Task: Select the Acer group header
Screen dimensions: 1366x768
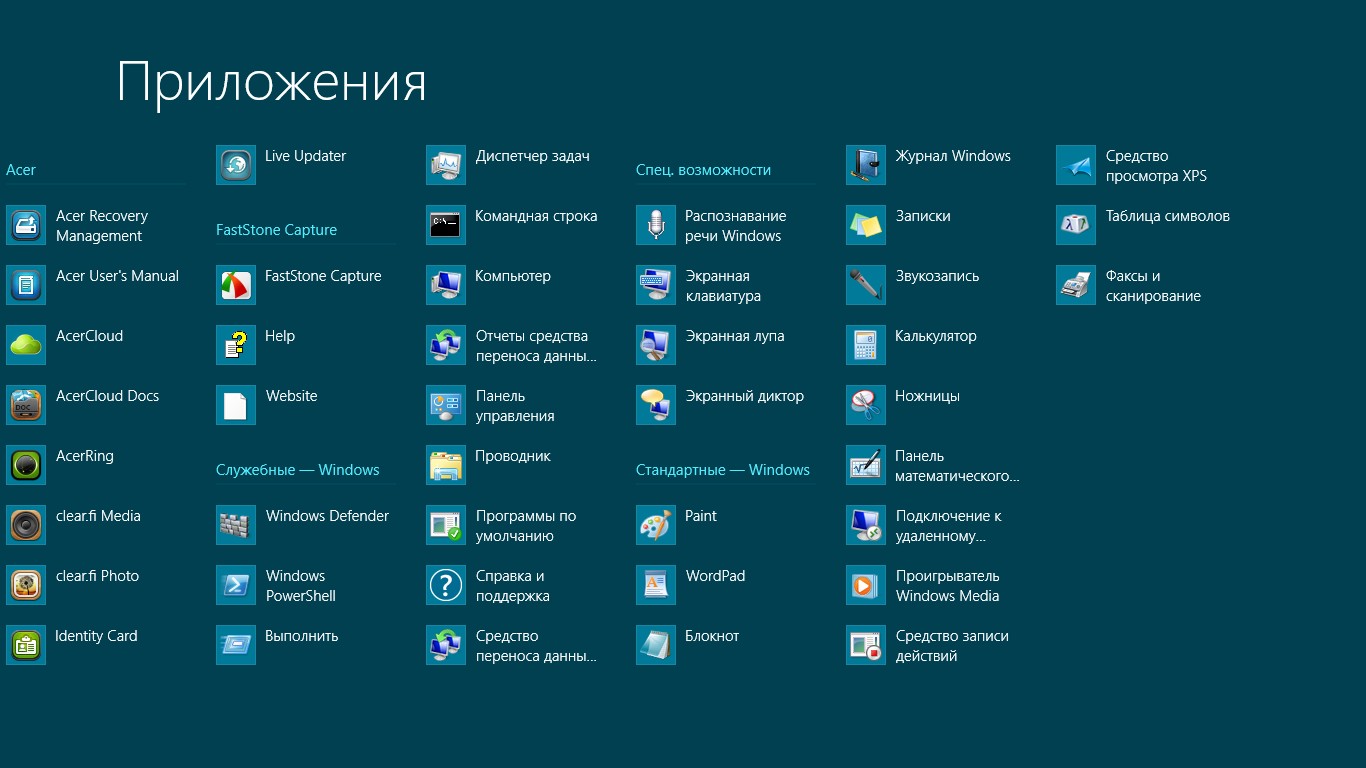Action: [x=21, y=170]
